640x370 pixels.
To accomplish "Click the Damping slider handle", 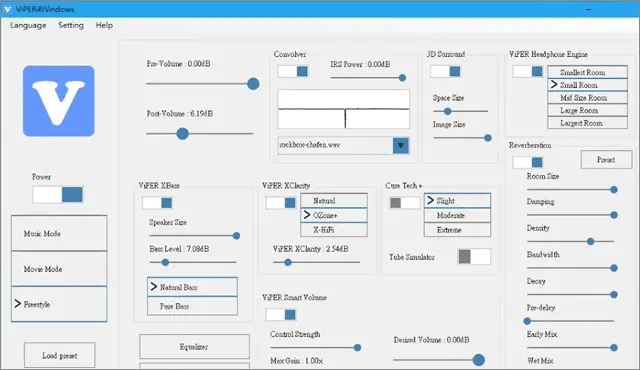I will click(613, 215).
